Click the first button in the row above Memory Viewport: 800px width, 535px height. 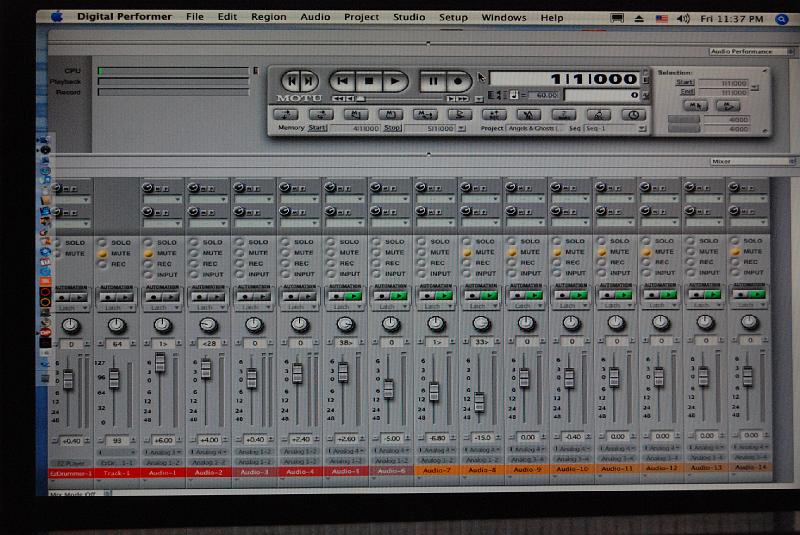tap(286, 115)
